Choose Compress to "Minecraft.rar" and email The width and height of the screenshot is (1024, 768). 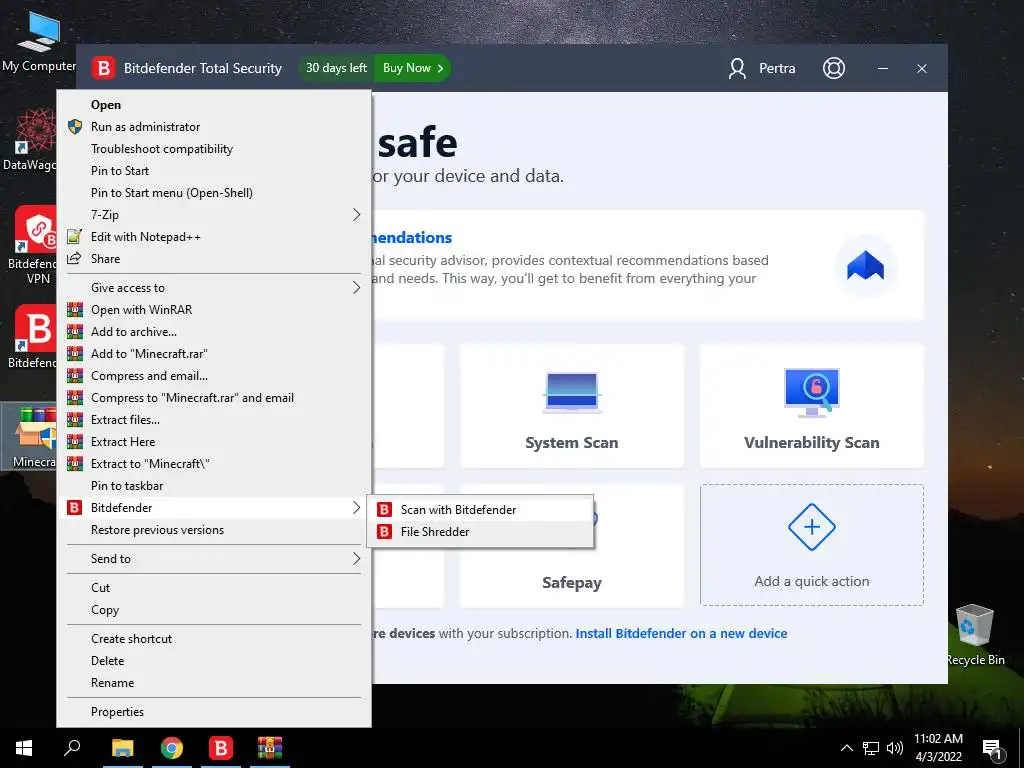tap(214, 398)
